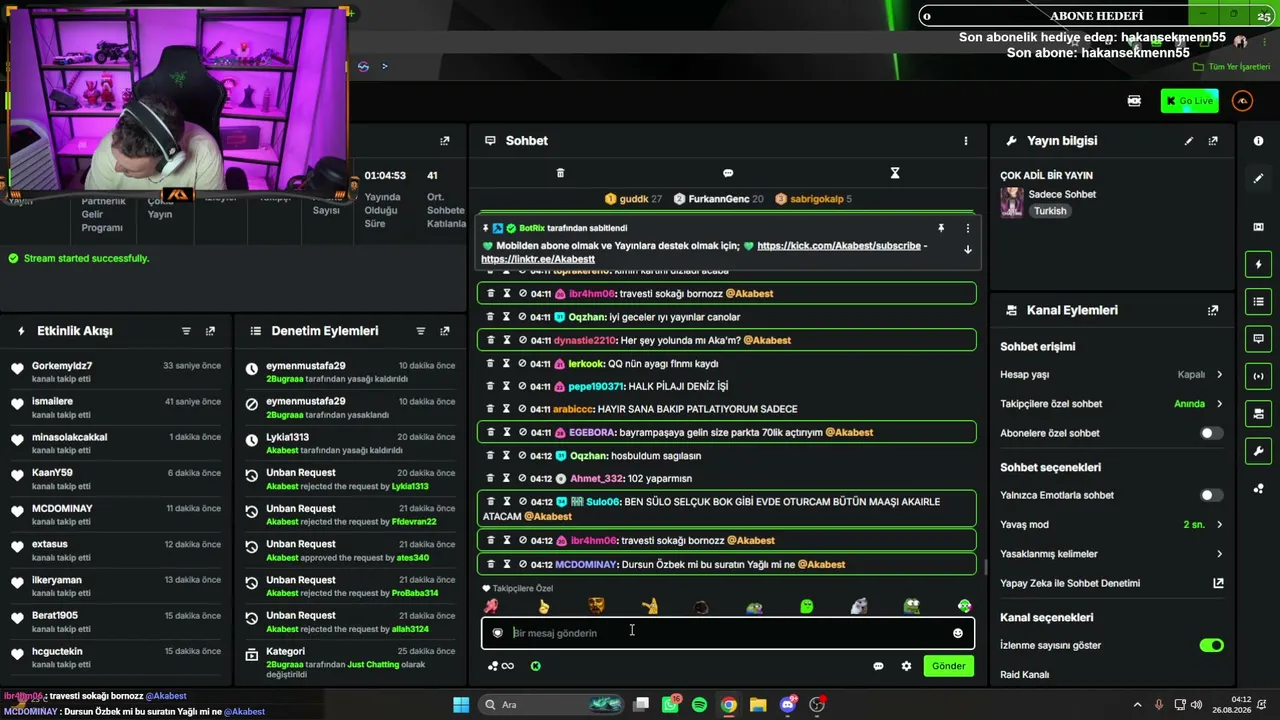This screenshot has height=720, width=1280.
Task: Click username Oqzhan in 'iyi geceler' message
Action: [587, 317]
